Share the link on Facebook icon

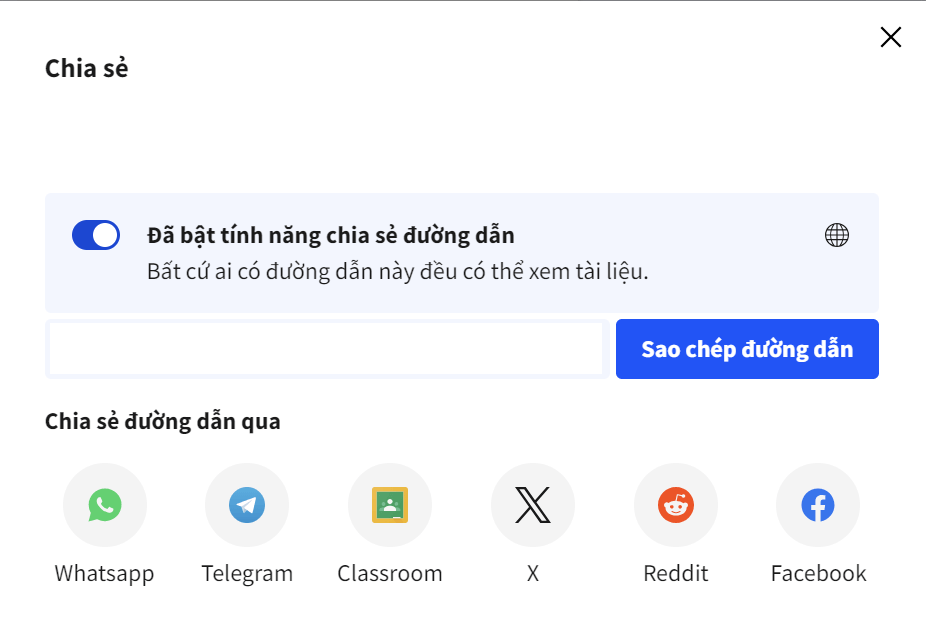pos(818,505)
